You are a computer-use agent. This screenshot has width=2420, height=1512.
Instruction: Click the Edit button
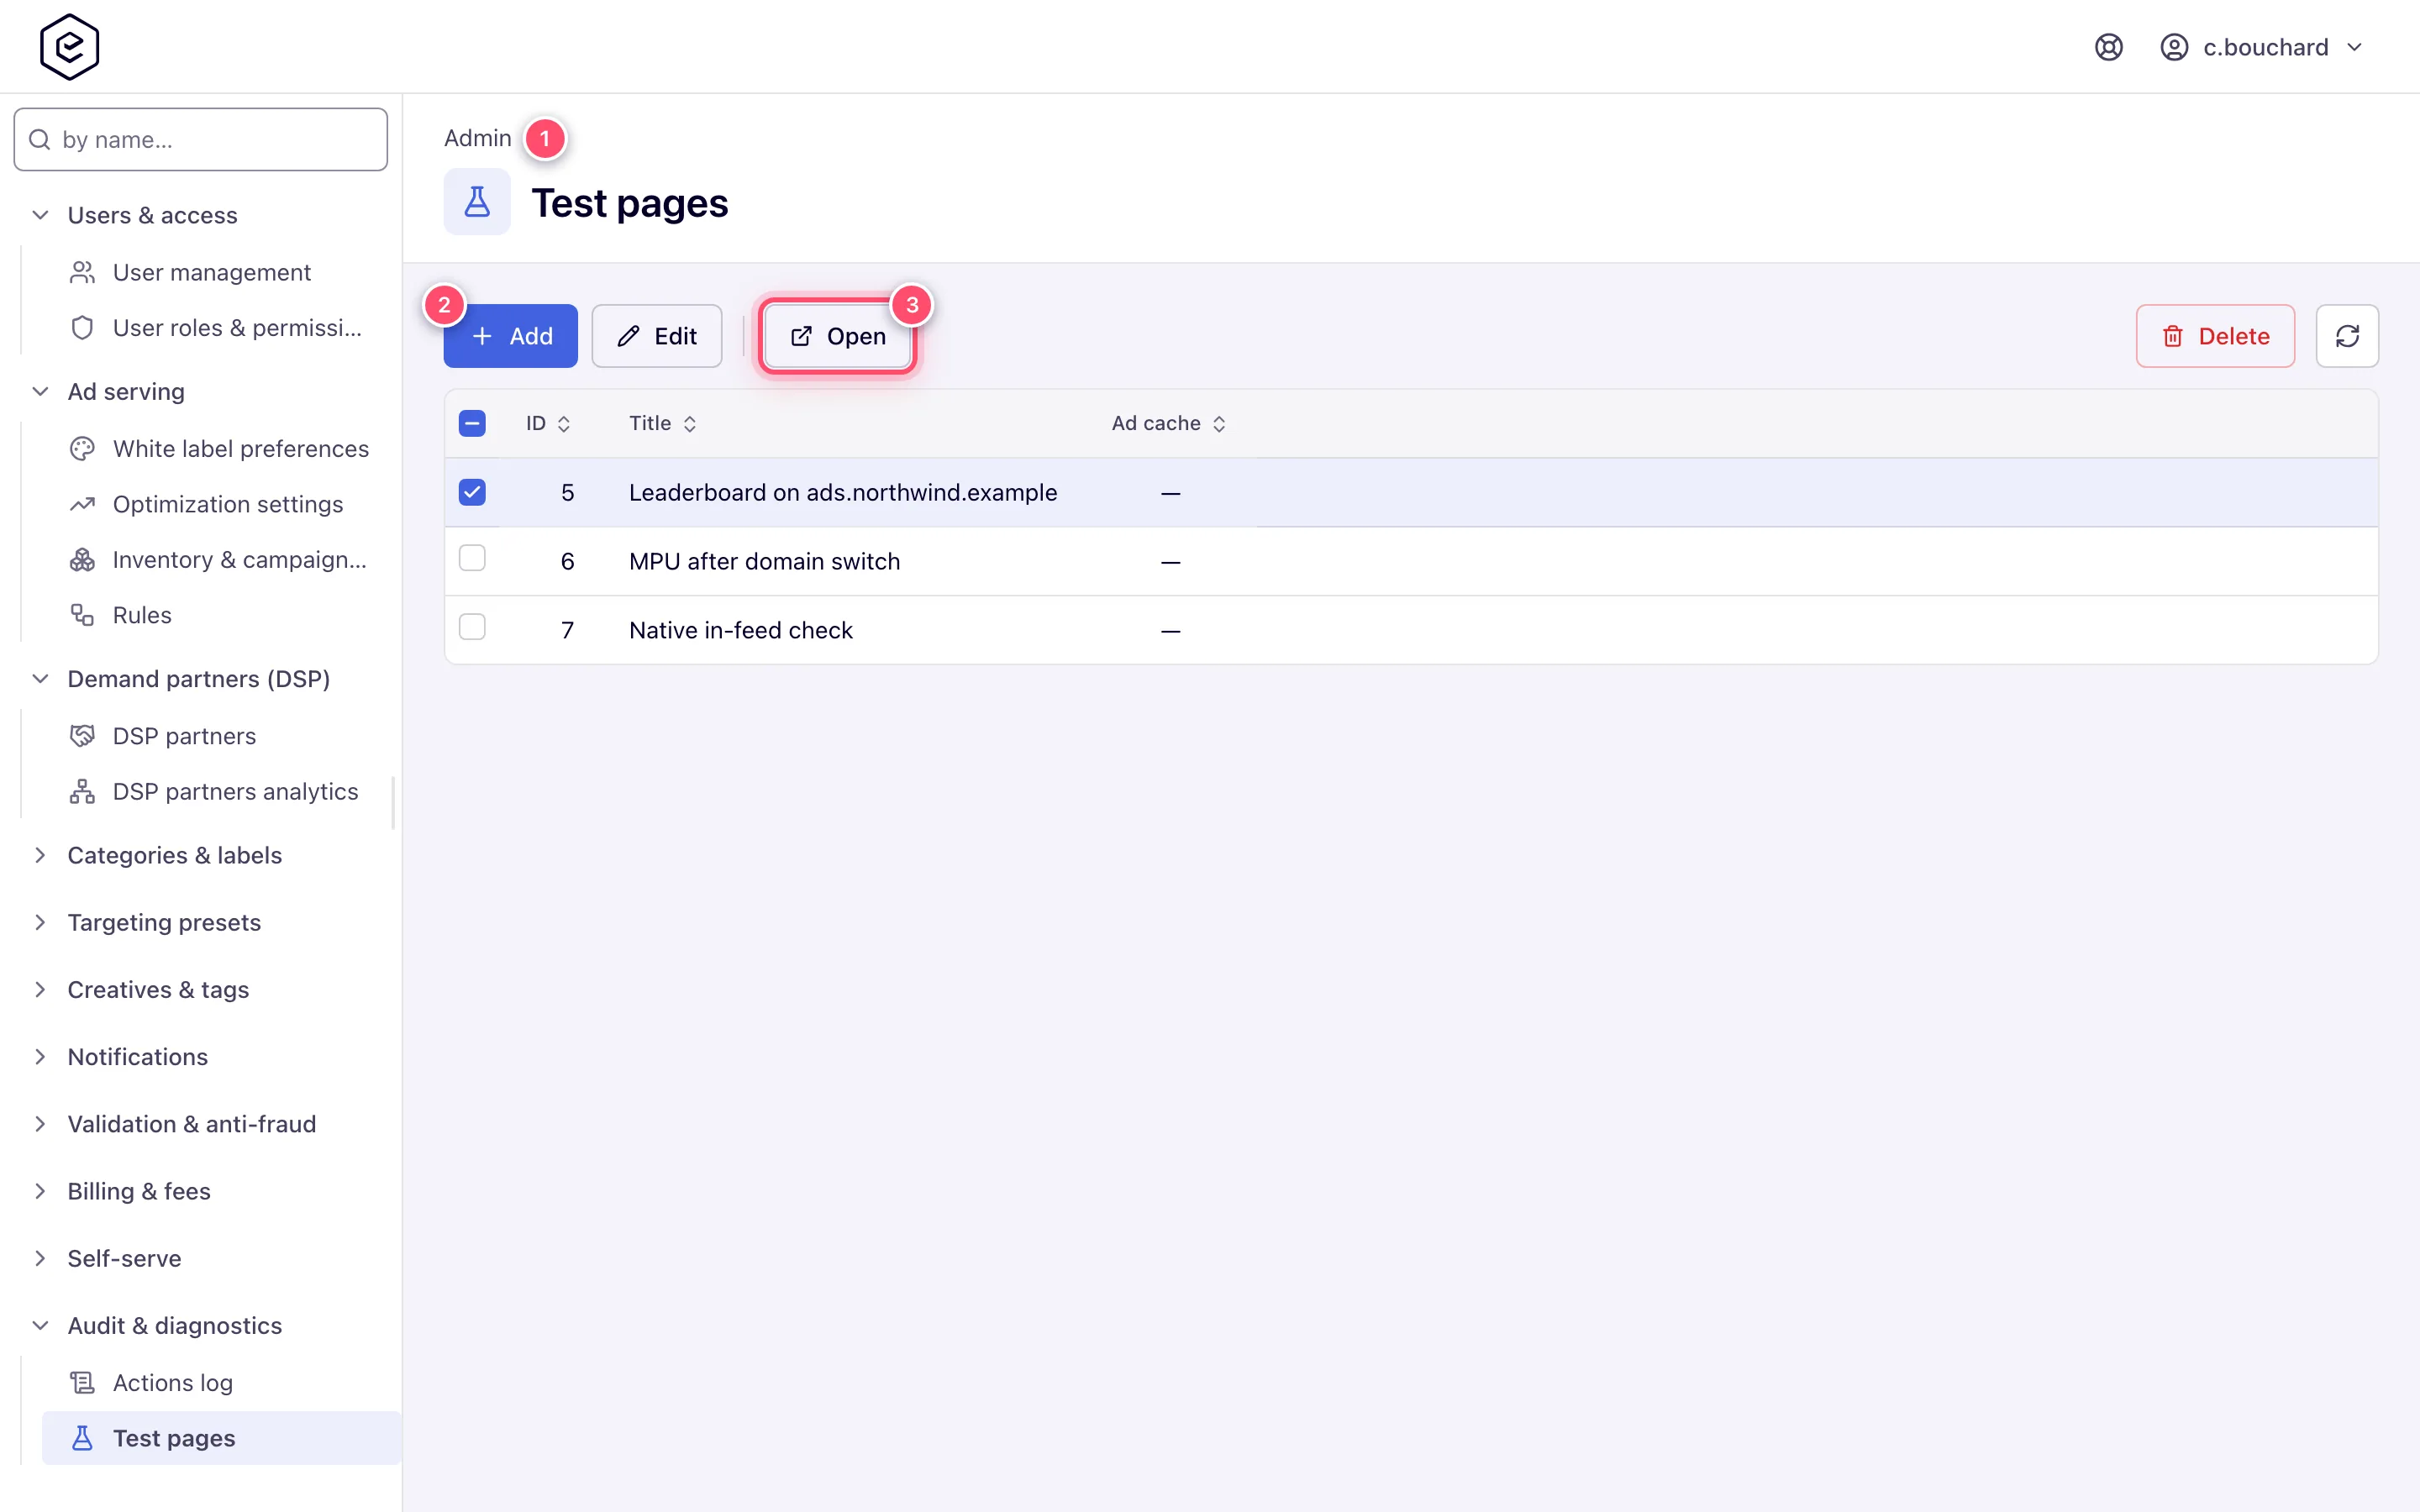tap(656, 336)
